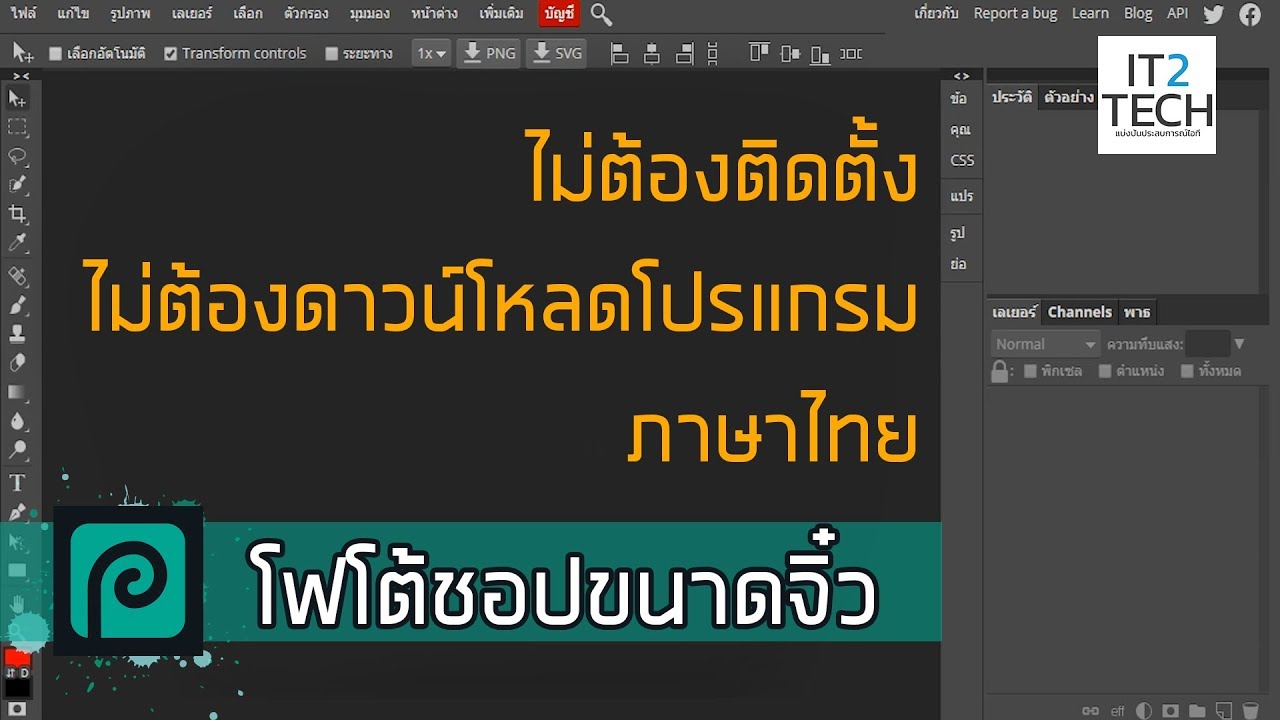Choose the Gradient tool
Viewport: 1280px width, 720px height.
(x=17, y=392)
